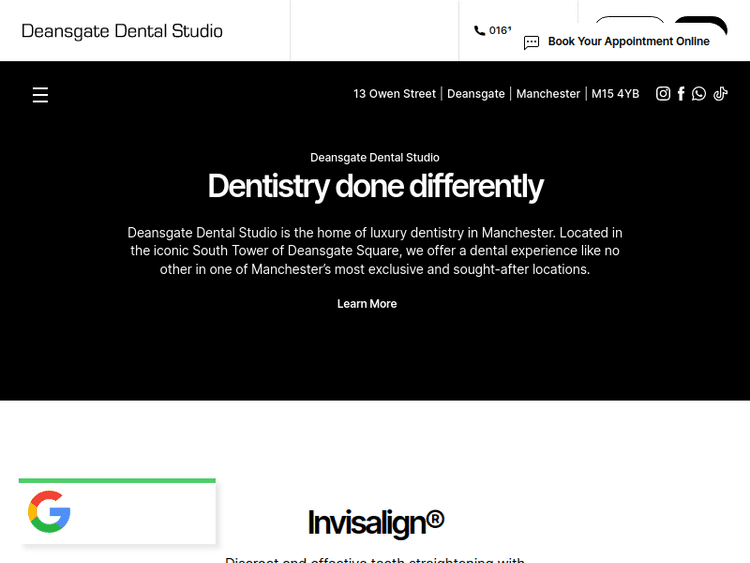Open the Facebook page icon
This screenshot has width=750, height=563.
point(681,94)
